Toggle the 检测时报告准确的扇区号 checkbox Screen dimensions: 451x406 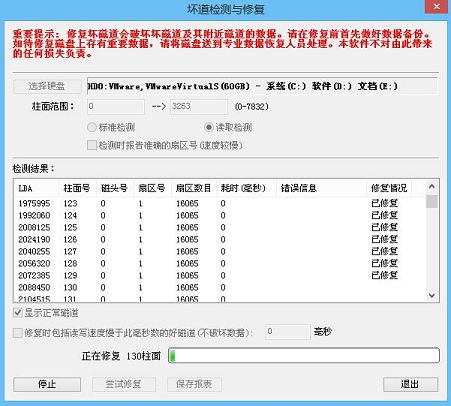(92, 145)
